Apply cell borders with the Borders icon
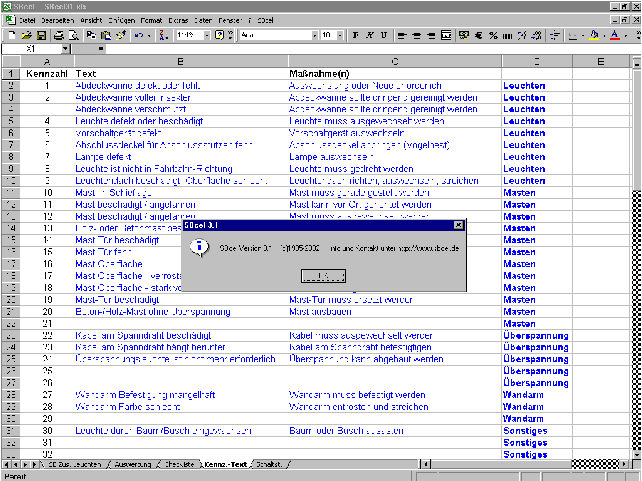The height and width of the screenshot is (481, 642). tap(573, 36)
